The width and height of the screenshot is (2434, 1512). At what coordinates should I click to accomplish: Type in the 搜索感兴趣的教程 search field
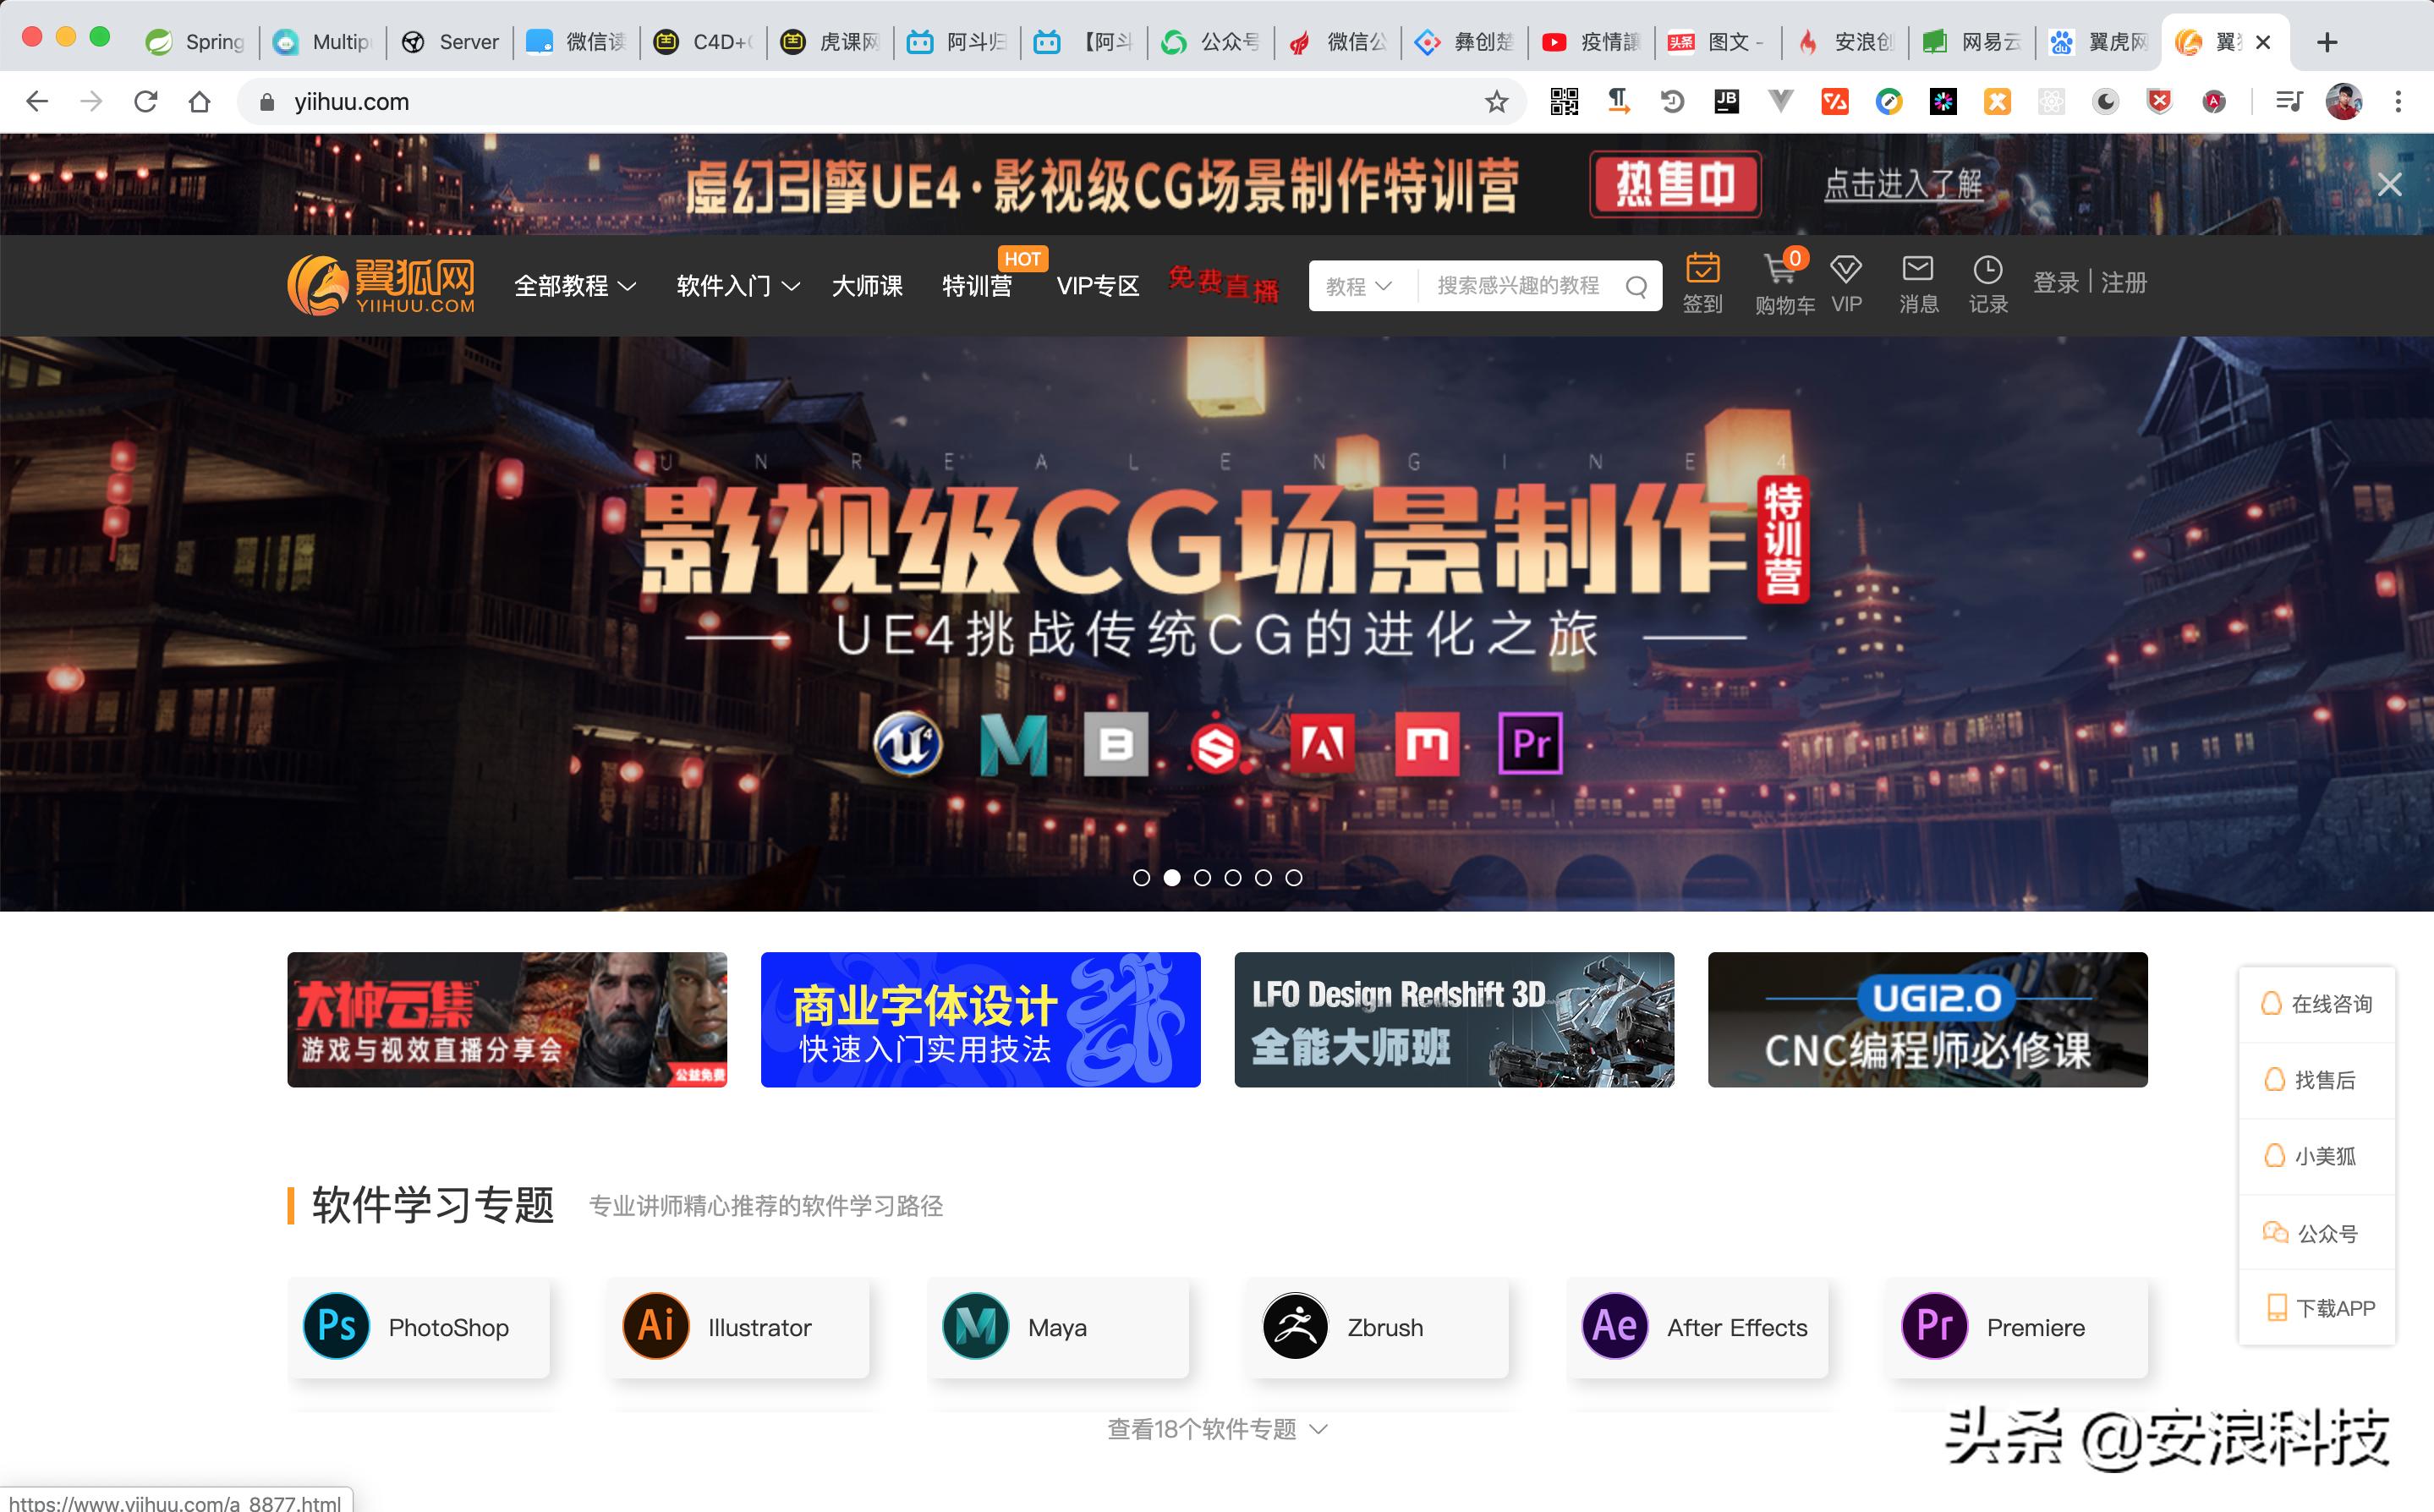tap(1520, 286)
